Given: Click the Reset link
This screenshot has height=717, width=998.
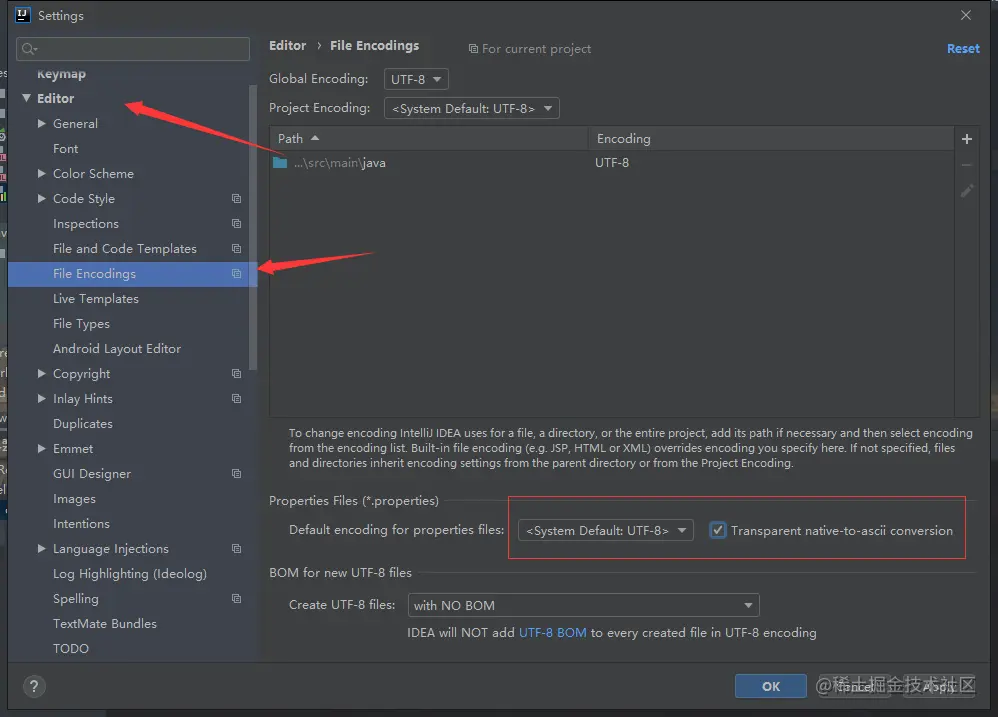Looking at the screenshot, I should [963, 48].
